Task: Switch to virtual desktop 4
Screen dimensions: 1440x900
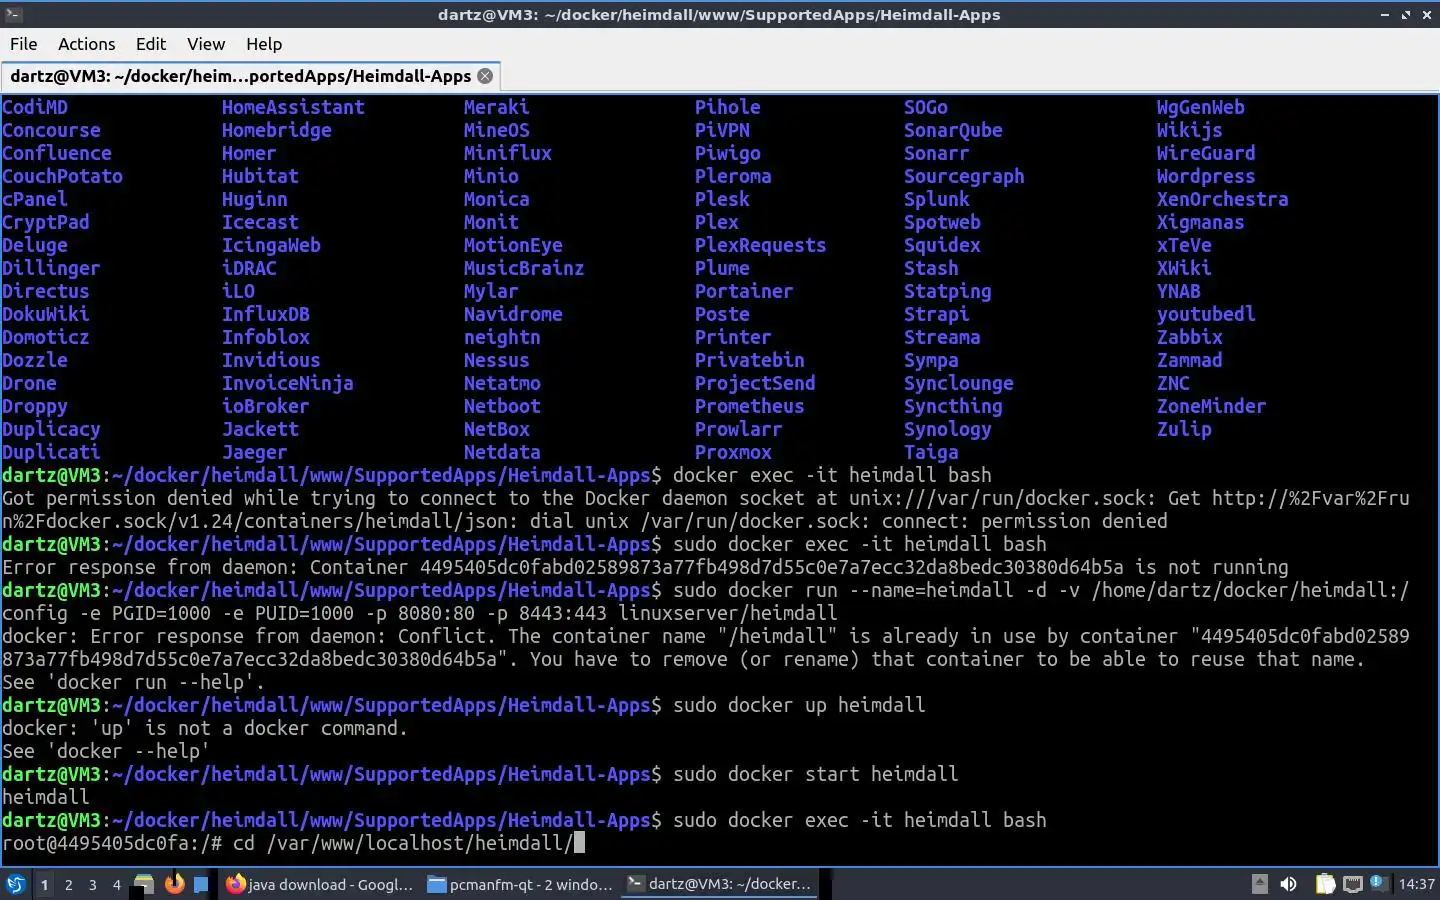Action: click(x=117, y=884)
